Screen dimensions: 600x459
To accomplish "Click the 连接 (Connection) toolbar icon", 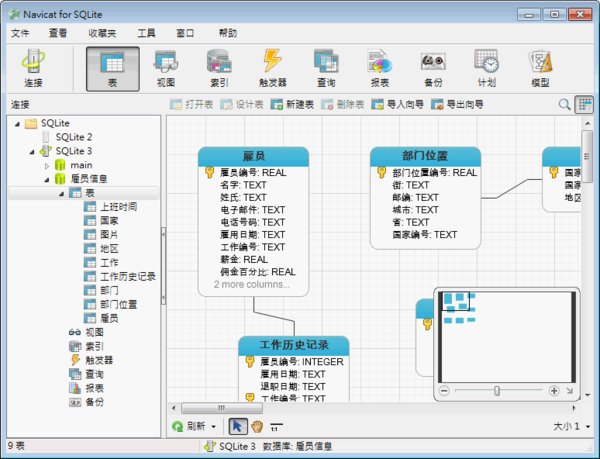I will [33, 68].
